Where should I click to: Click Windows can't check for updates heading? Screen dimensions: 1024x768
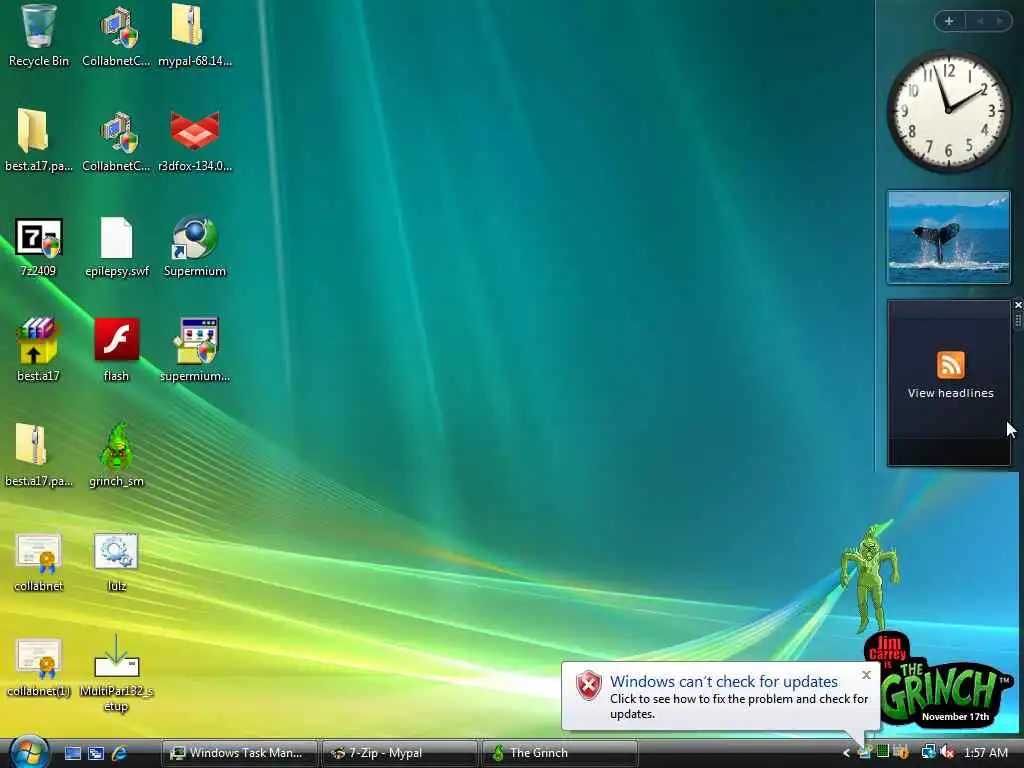(724, 681)
